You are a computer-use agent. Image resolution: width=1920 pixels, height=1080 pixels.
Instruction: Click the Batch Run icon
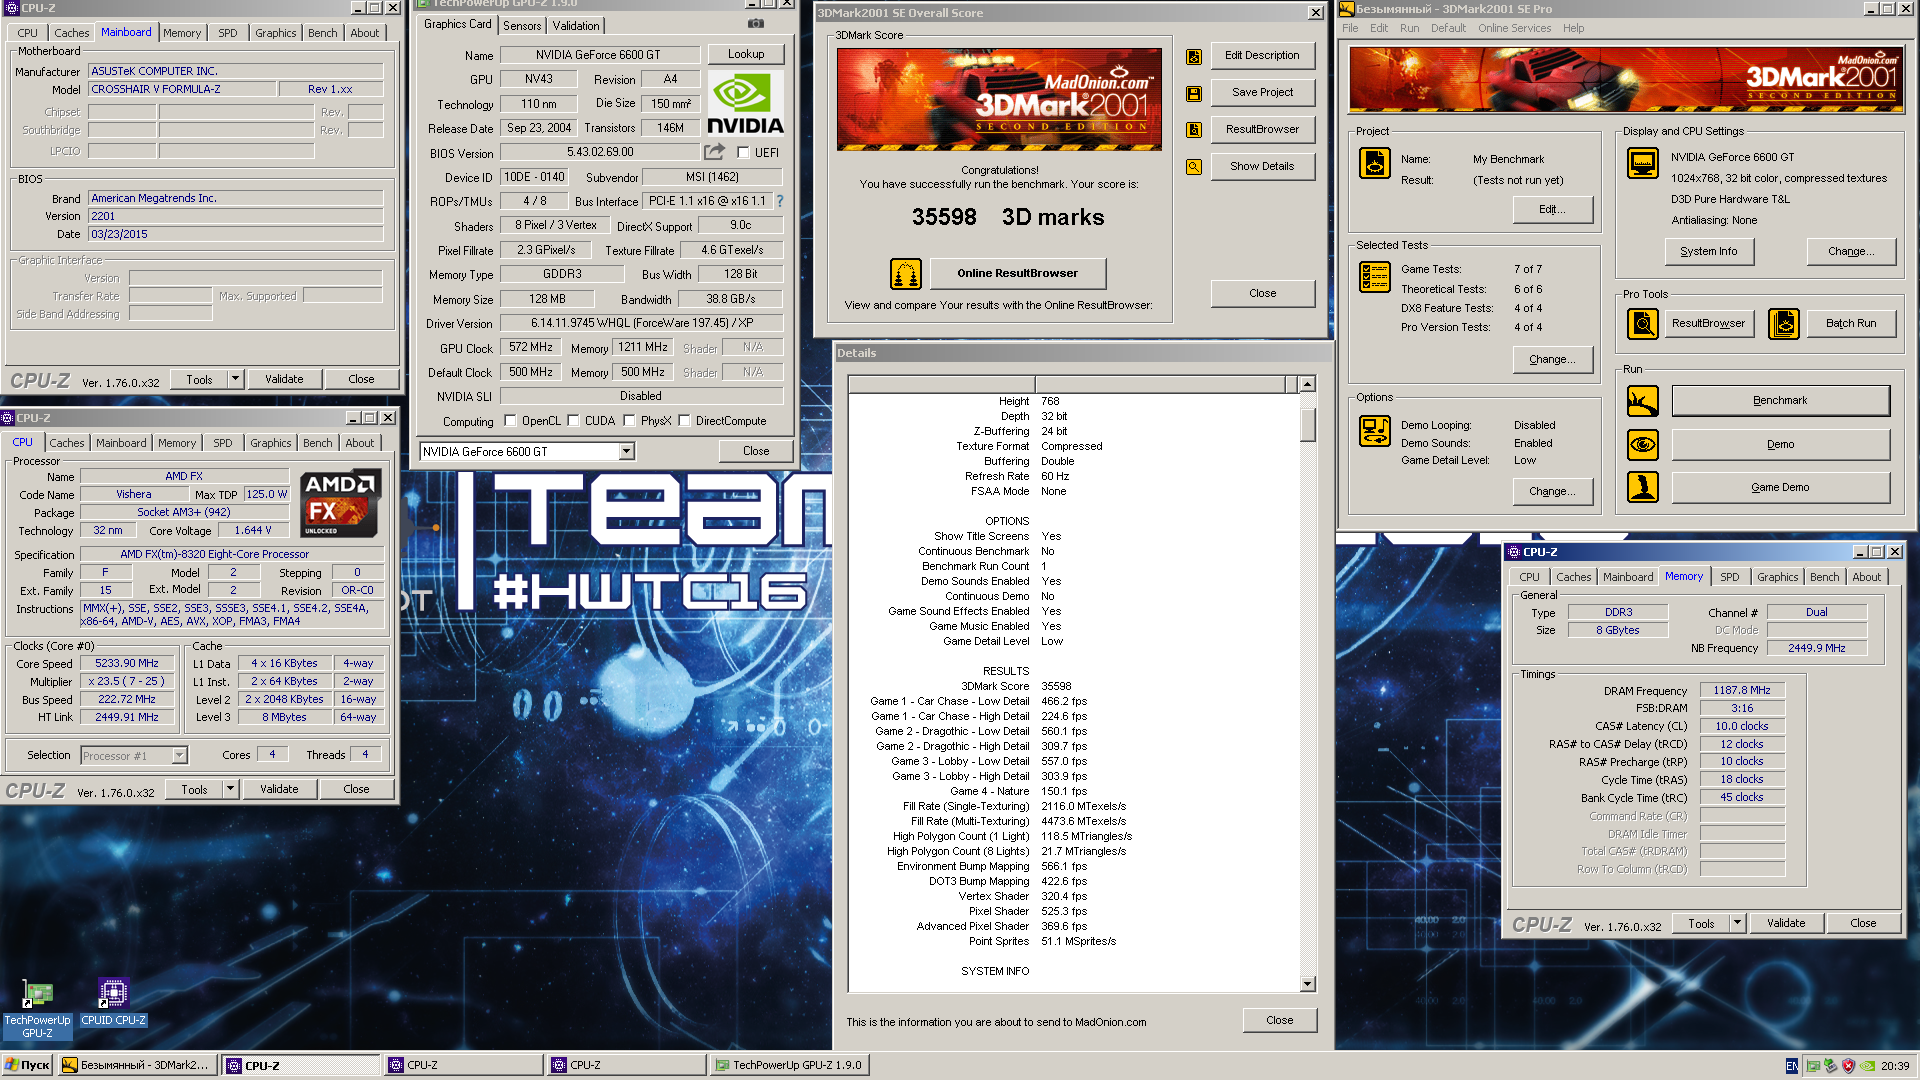[x=1784, y=323]
